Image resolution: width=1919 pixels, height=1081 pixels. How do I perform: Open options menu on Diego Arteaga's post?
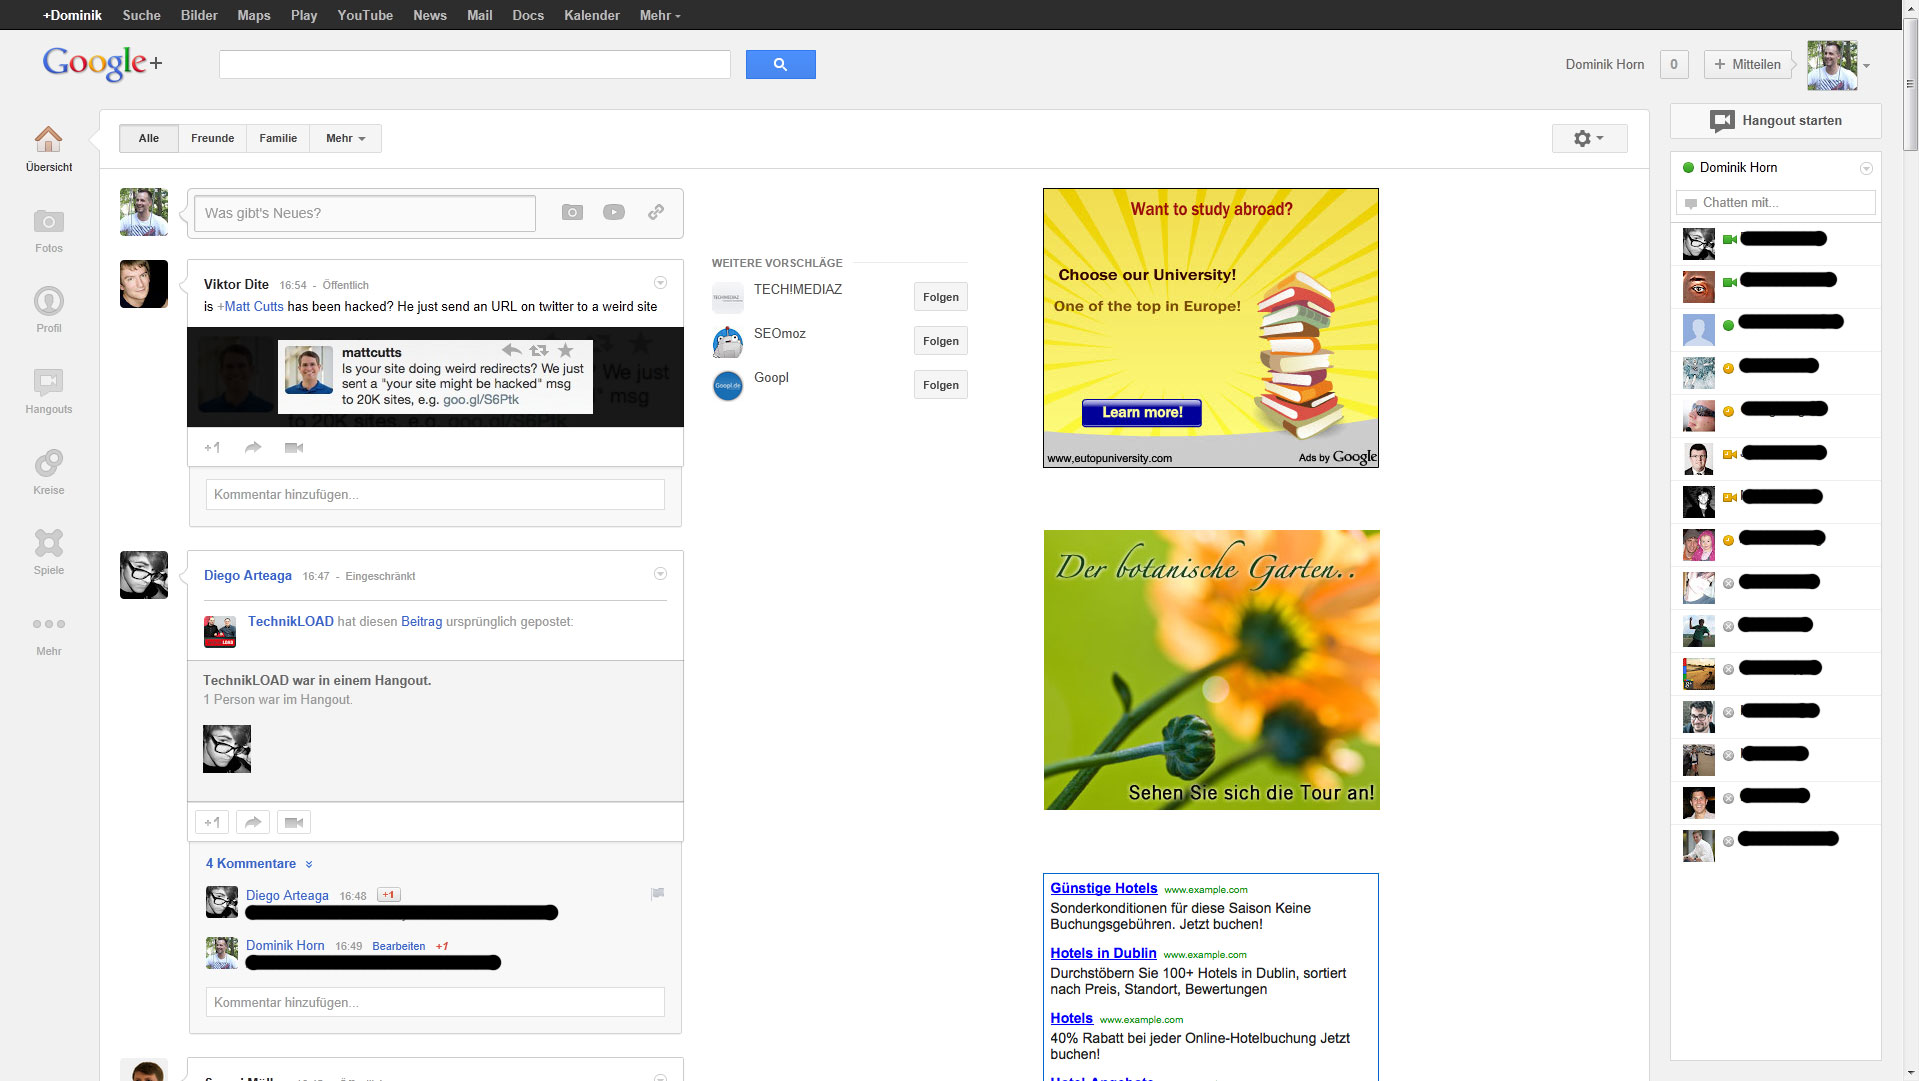click(x=660, y=574)
